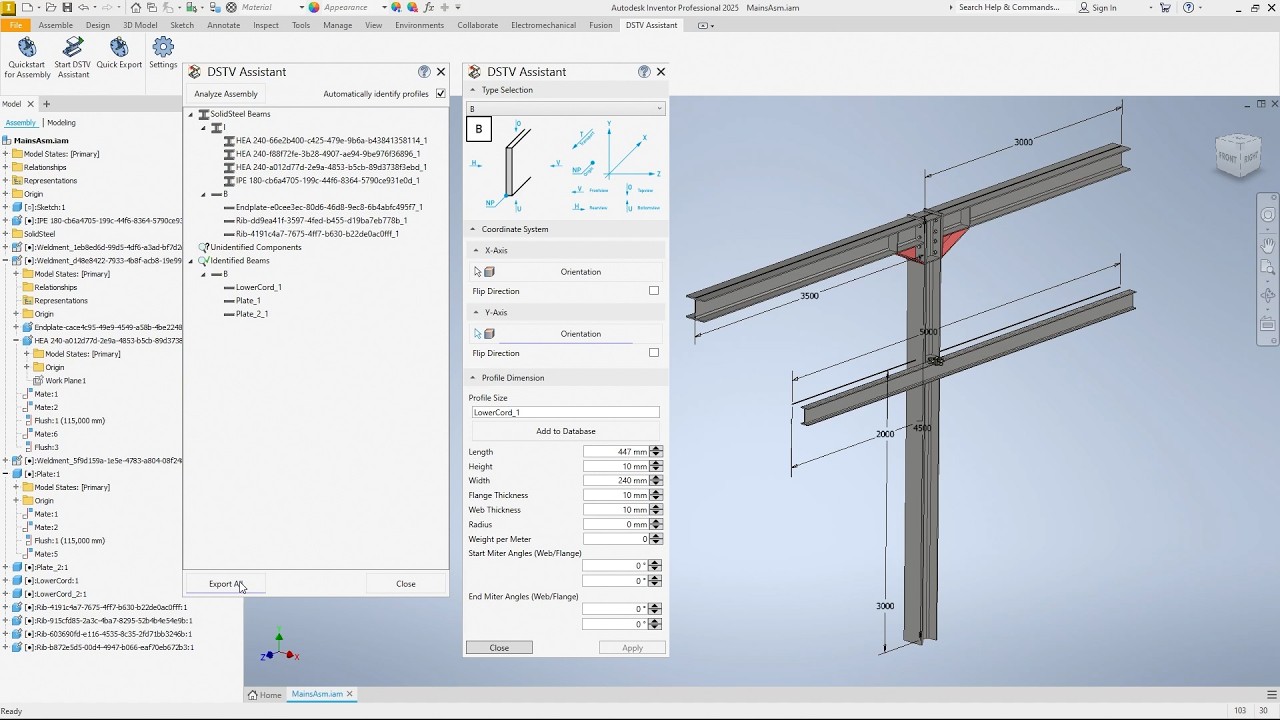Toggle Automatically identify profiles checkbox
1280x720 pixels.
pyautogui.click(x=441, y=94)
